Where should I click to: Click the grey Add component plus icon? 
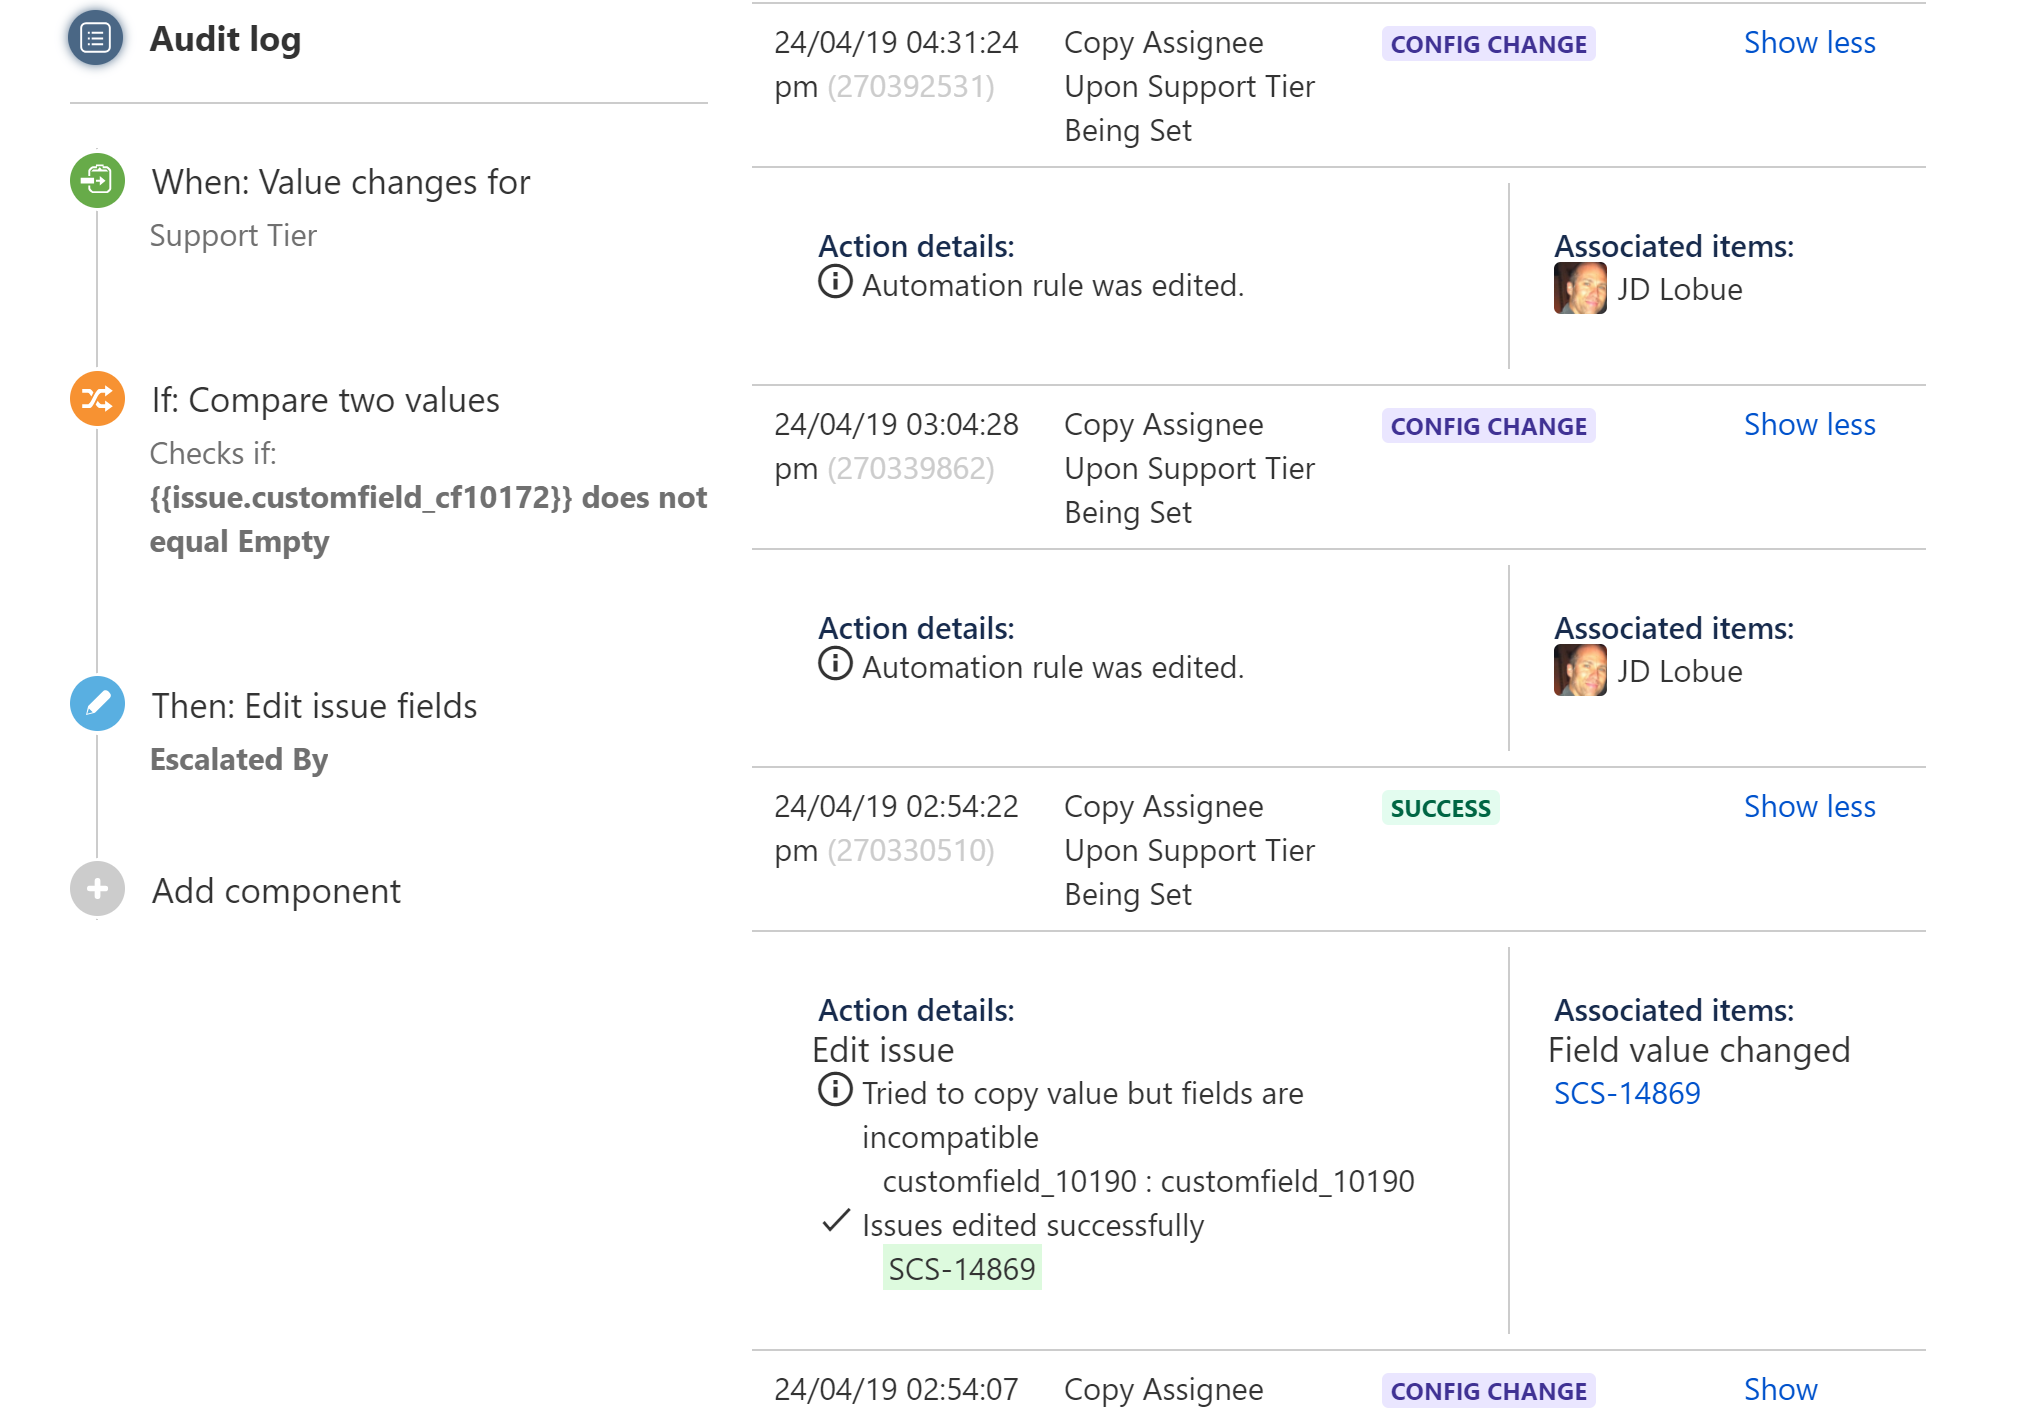click(97, 889)
